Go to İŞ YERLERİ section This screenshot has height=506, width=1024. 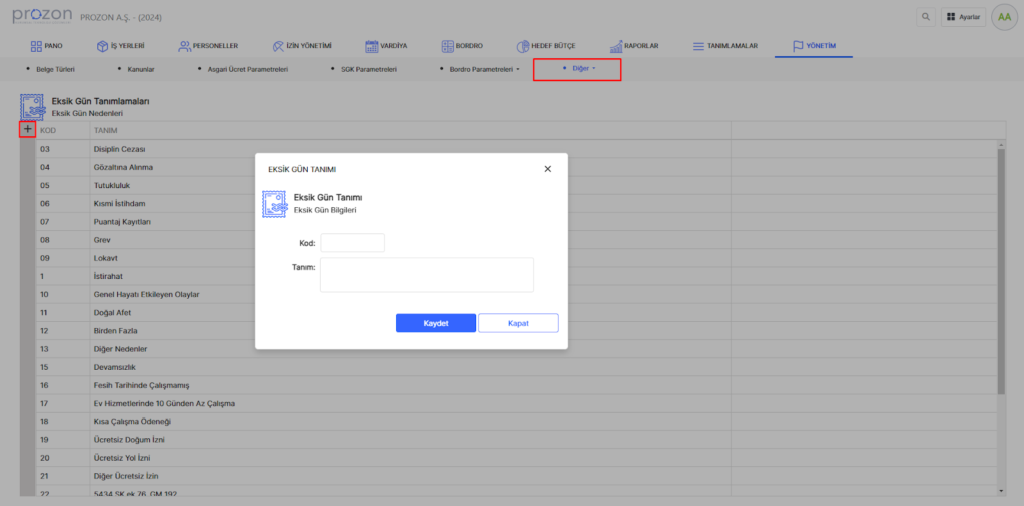coord(120,46)
